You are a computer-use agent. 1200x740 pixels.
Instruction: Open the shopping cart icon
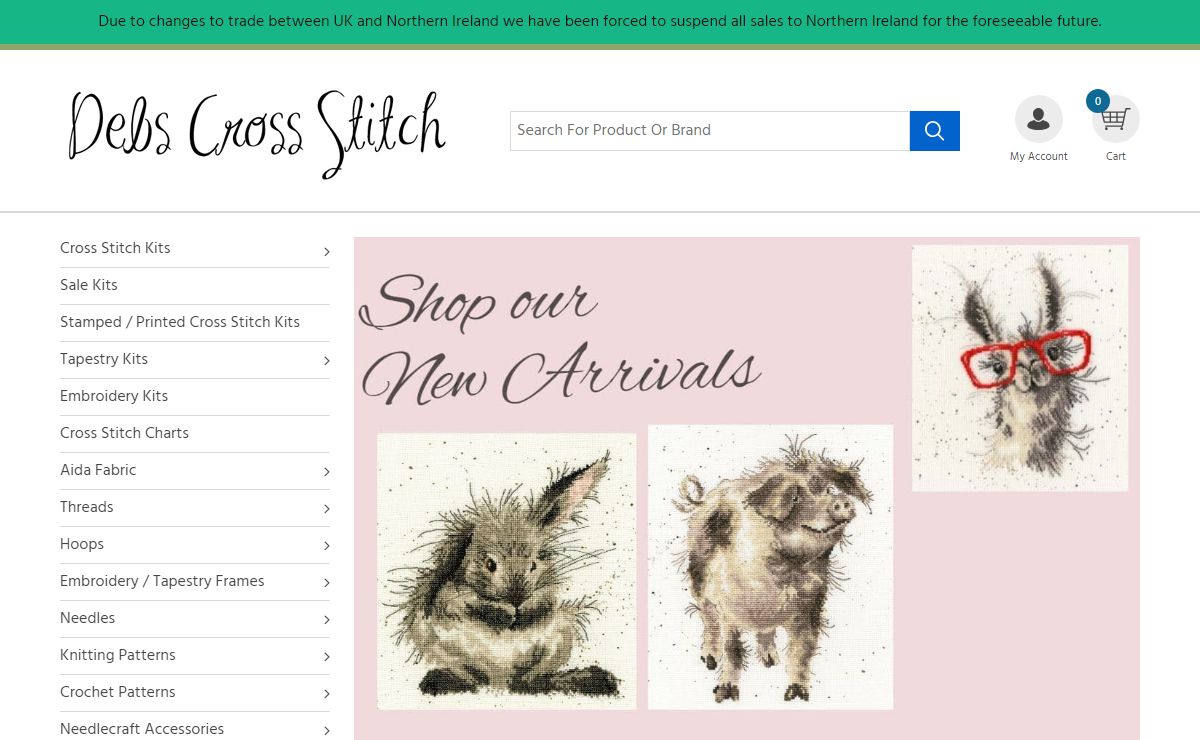pos(1116,121)
